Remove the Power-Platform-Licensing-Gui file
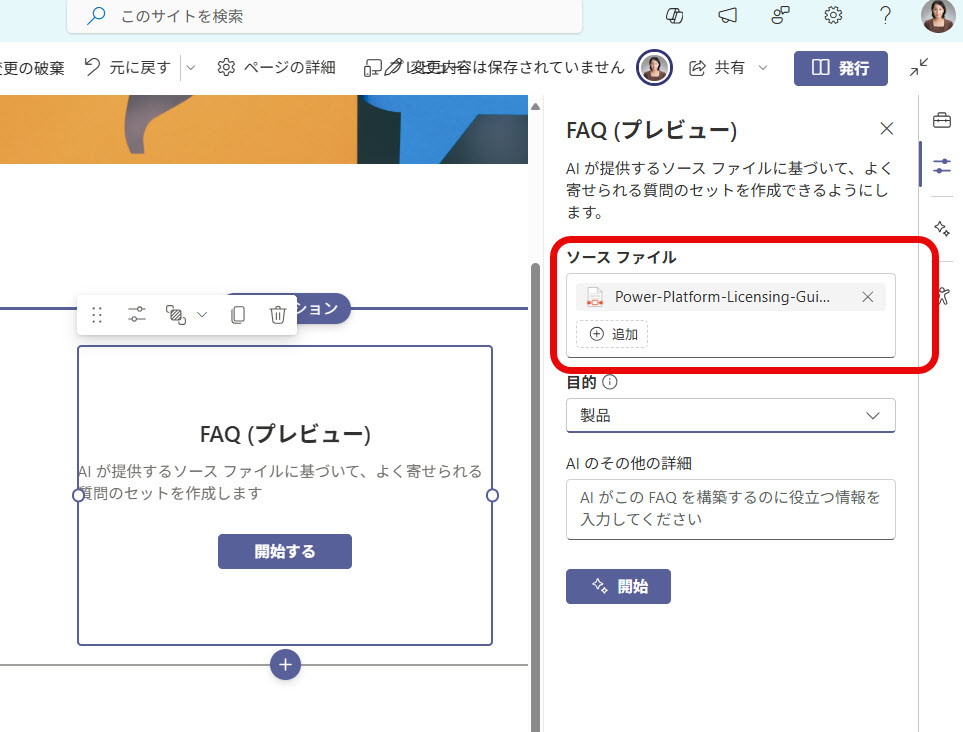The height and width of the screenshot is (732, 963). [x=867, y=297]
